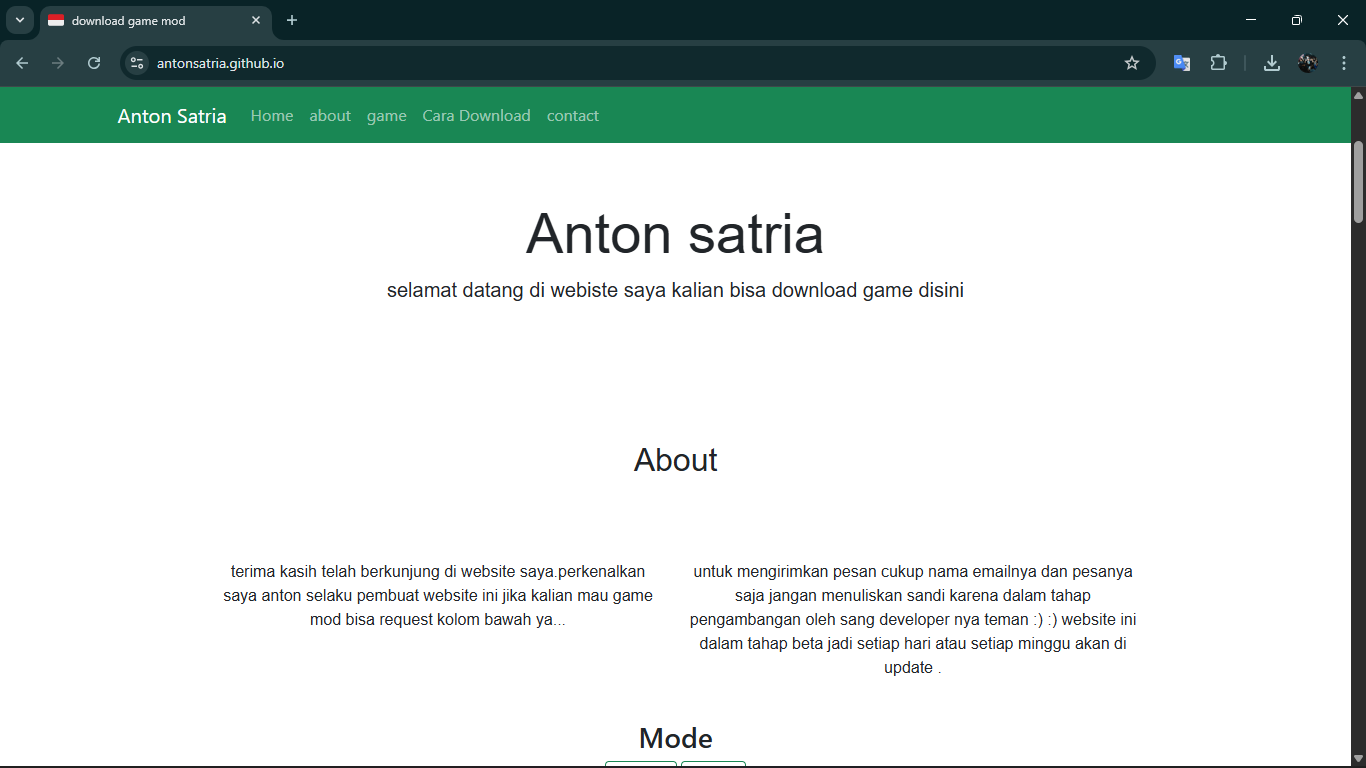Open the 'about' navbar item
The width and height of the screenshot is (1366, 768).
330,116
